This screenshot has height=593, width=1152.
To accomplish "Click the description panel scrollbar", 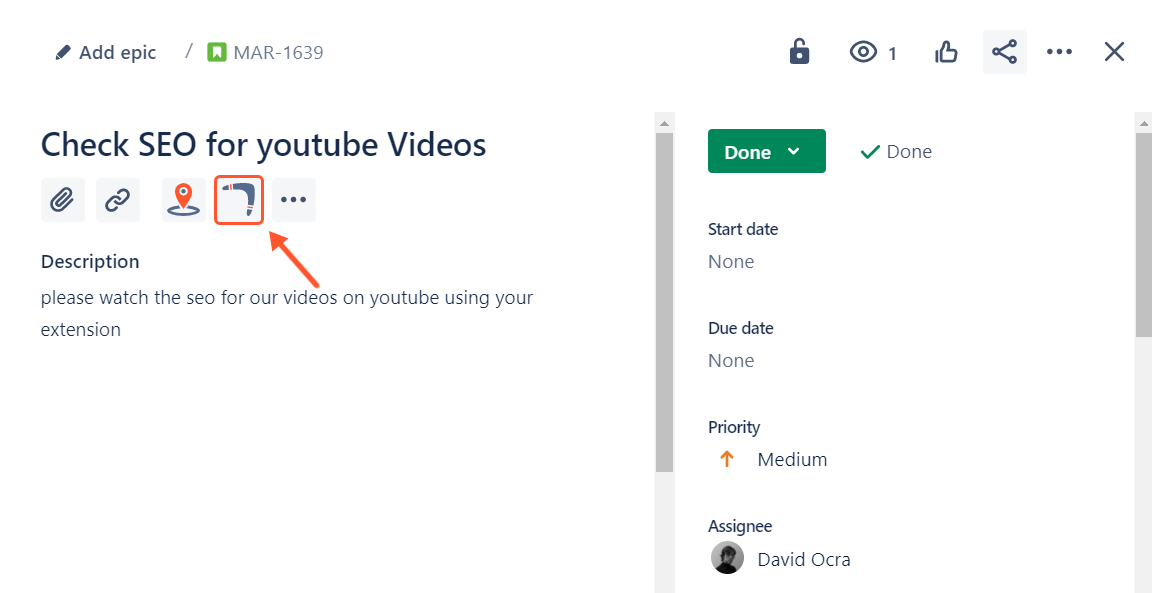I will [664, 300].
